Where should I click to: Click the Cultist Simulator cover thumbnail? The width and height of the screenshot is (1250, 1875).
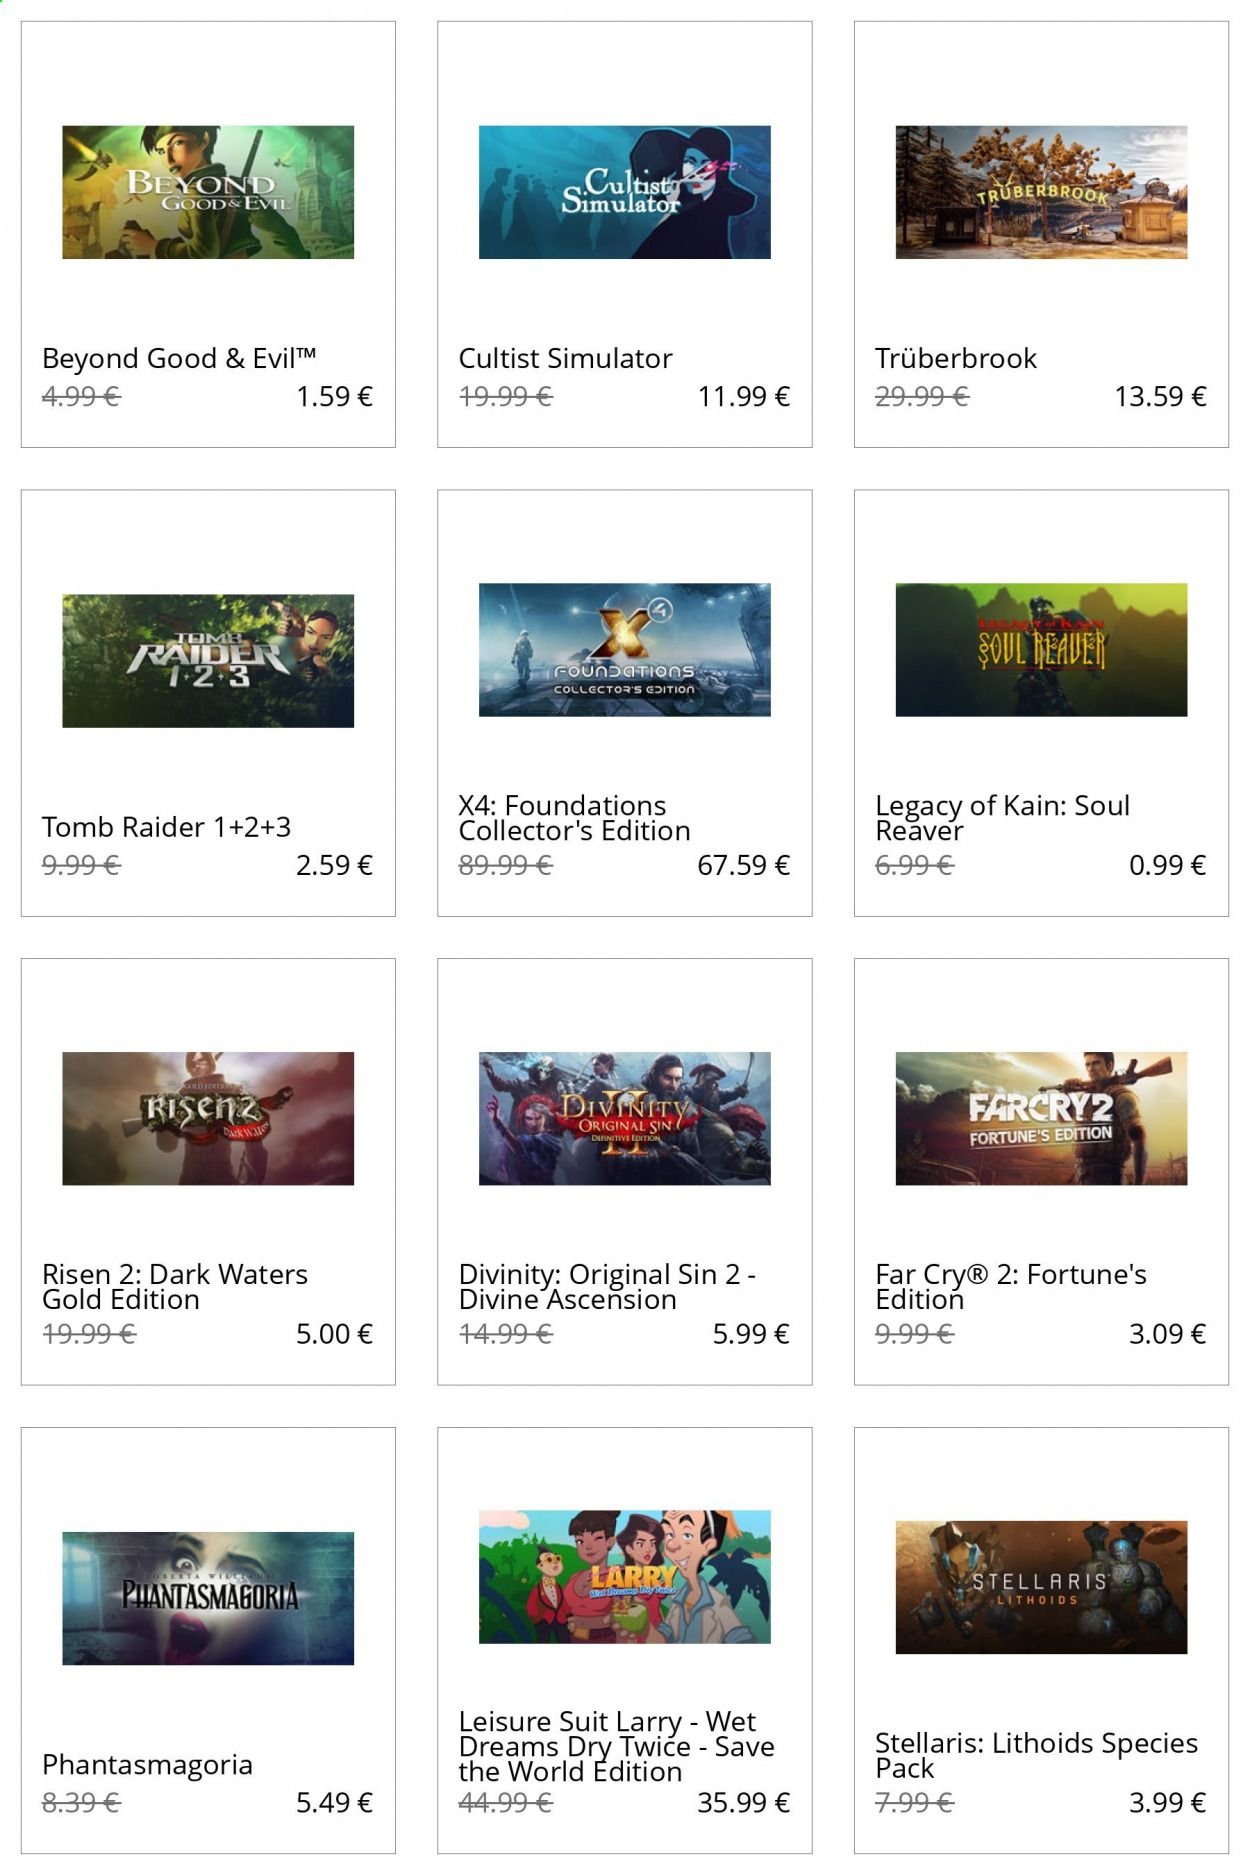click(624, 192)
